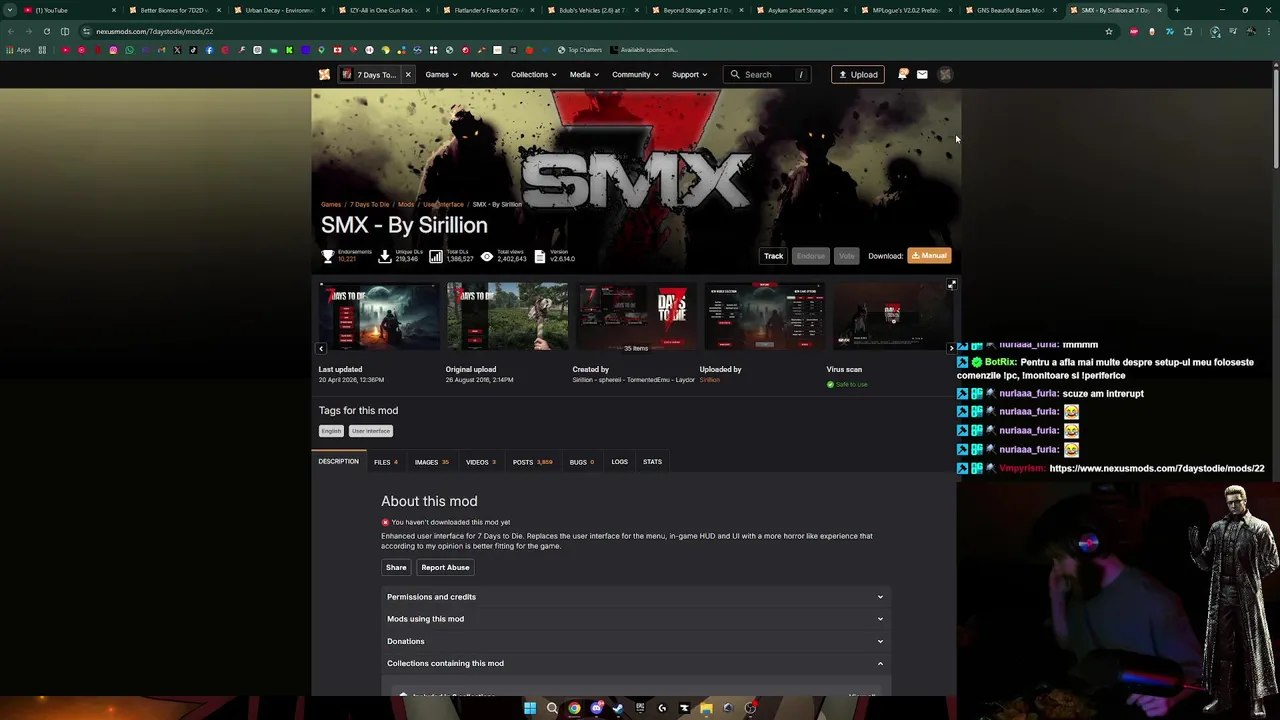Show previous gallery images arrow
This screenshot has width=1280, height=720.
pyautogui.click(x=321, y=349)
